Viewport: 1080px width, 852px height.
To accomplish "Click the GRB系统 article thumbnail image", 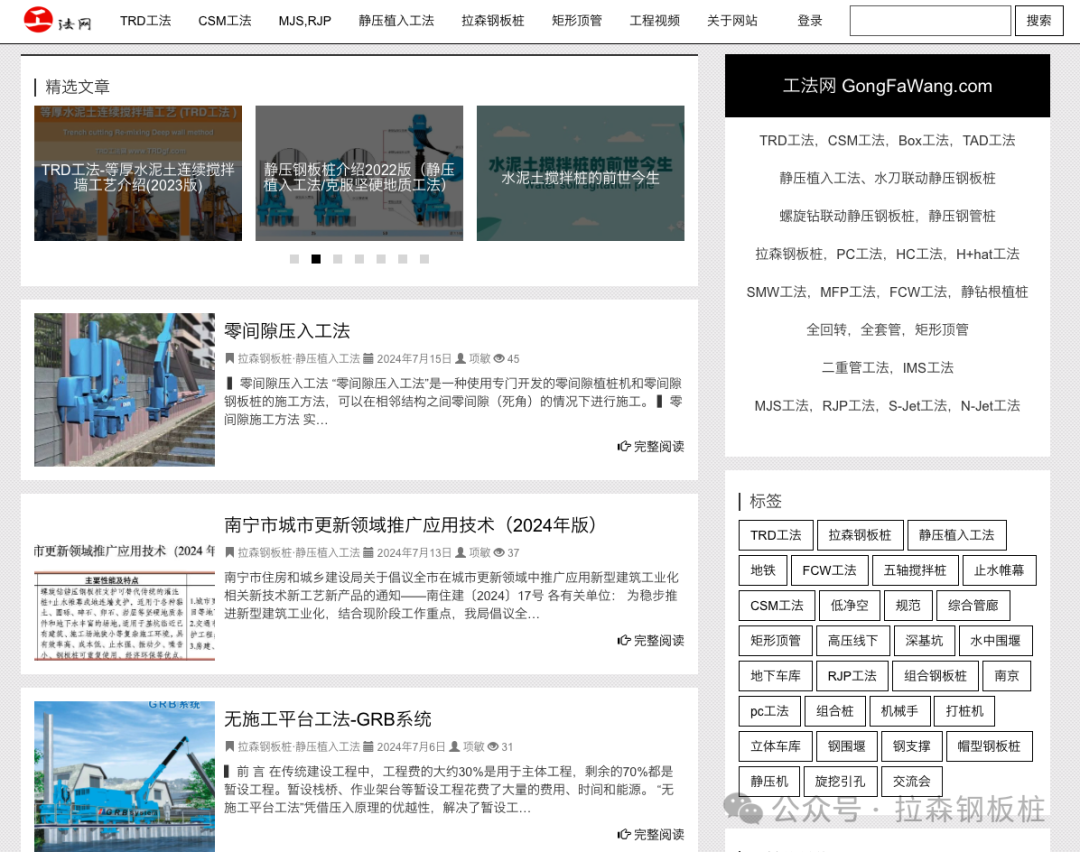I will click(x=125, y=777).
